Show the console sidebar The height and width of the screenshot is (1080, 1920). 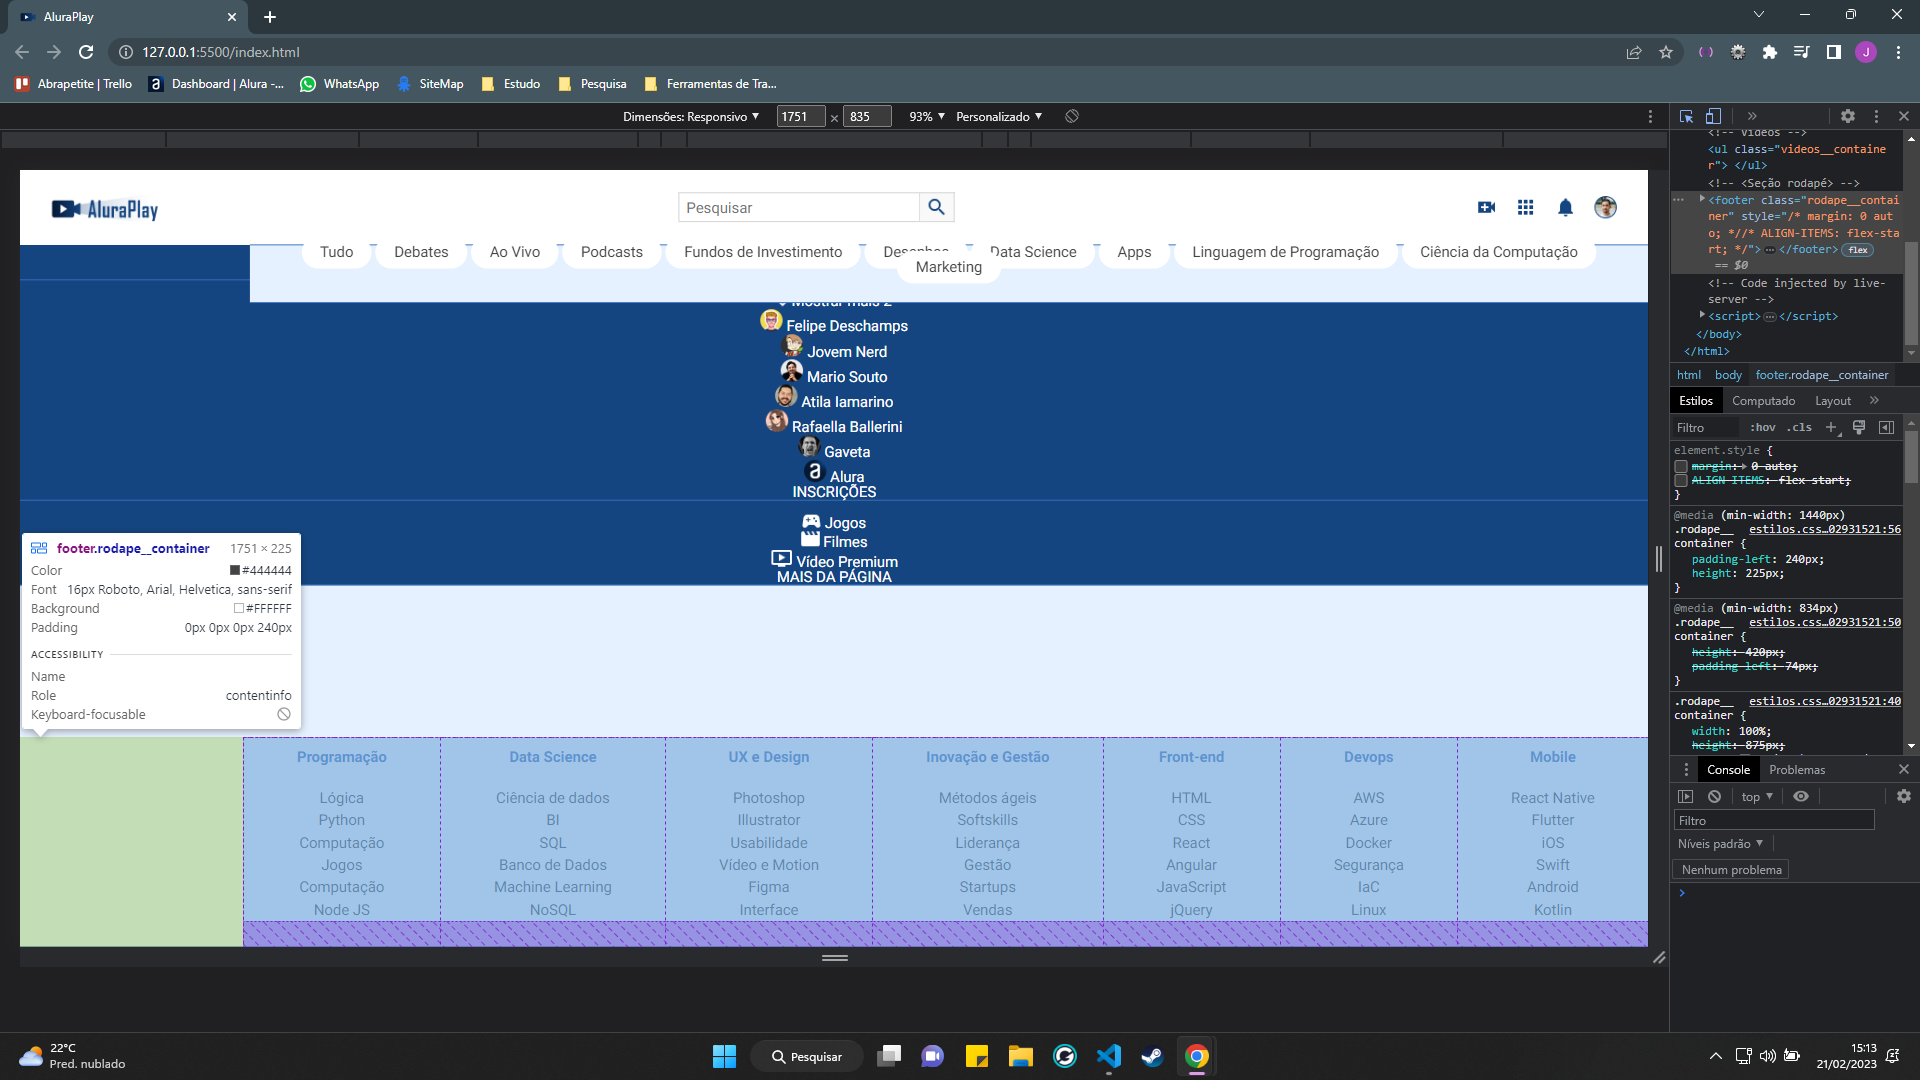tap(1685, 797)
